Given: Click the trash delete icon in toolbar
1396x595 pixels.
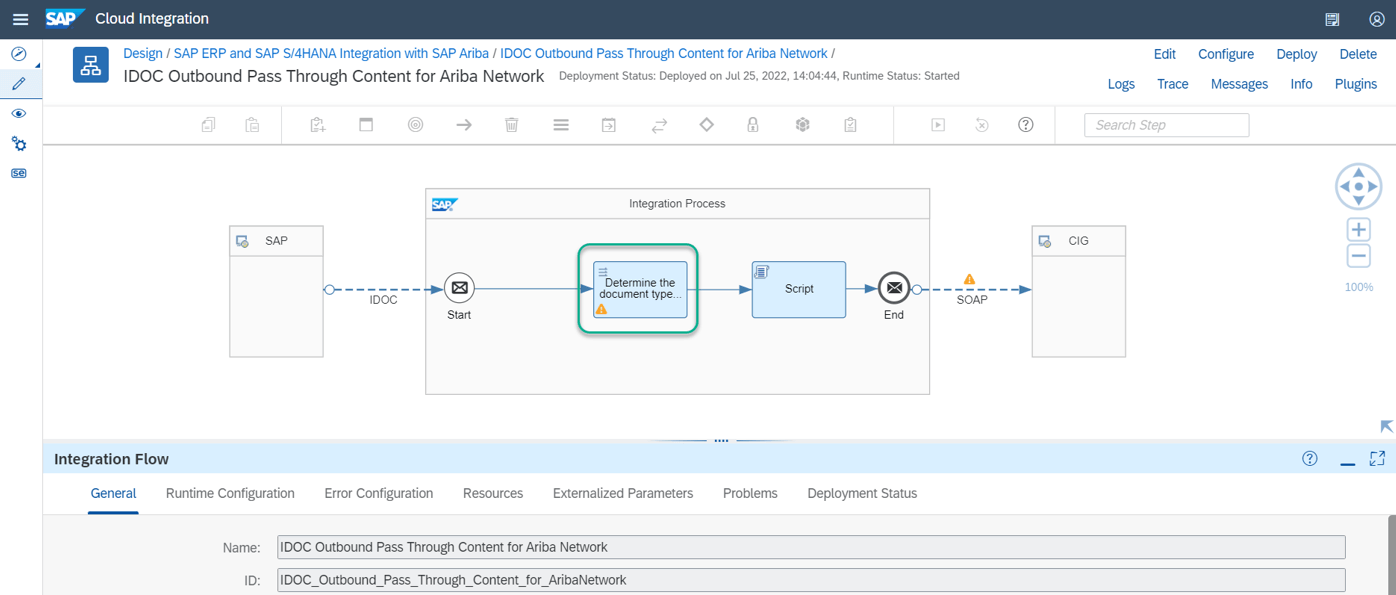Looking at the screenshot, I should point(512,125).
